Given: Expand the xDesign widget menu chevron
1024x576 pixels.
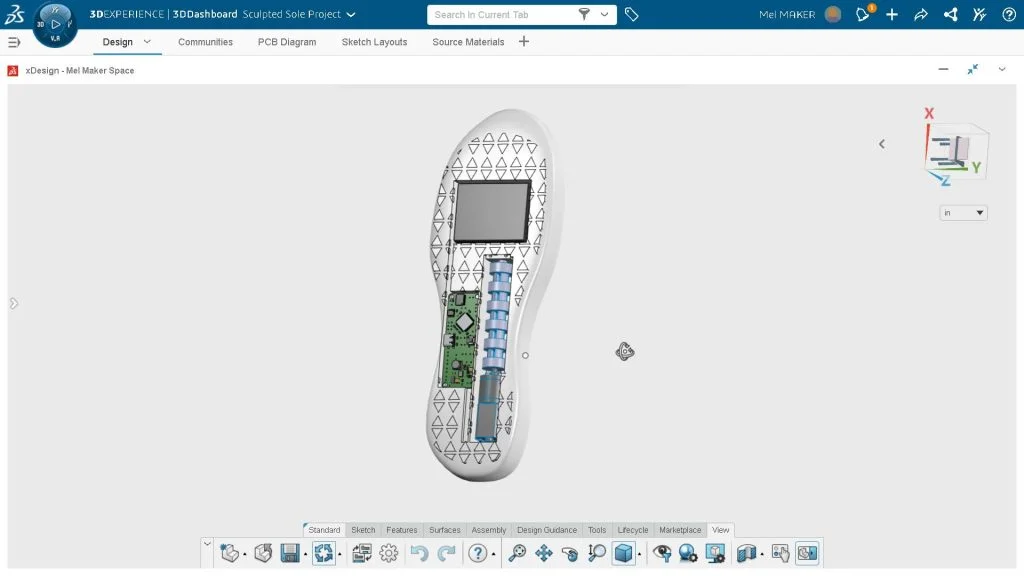Looking at the screenshot, I should [x=1001, y=69].
